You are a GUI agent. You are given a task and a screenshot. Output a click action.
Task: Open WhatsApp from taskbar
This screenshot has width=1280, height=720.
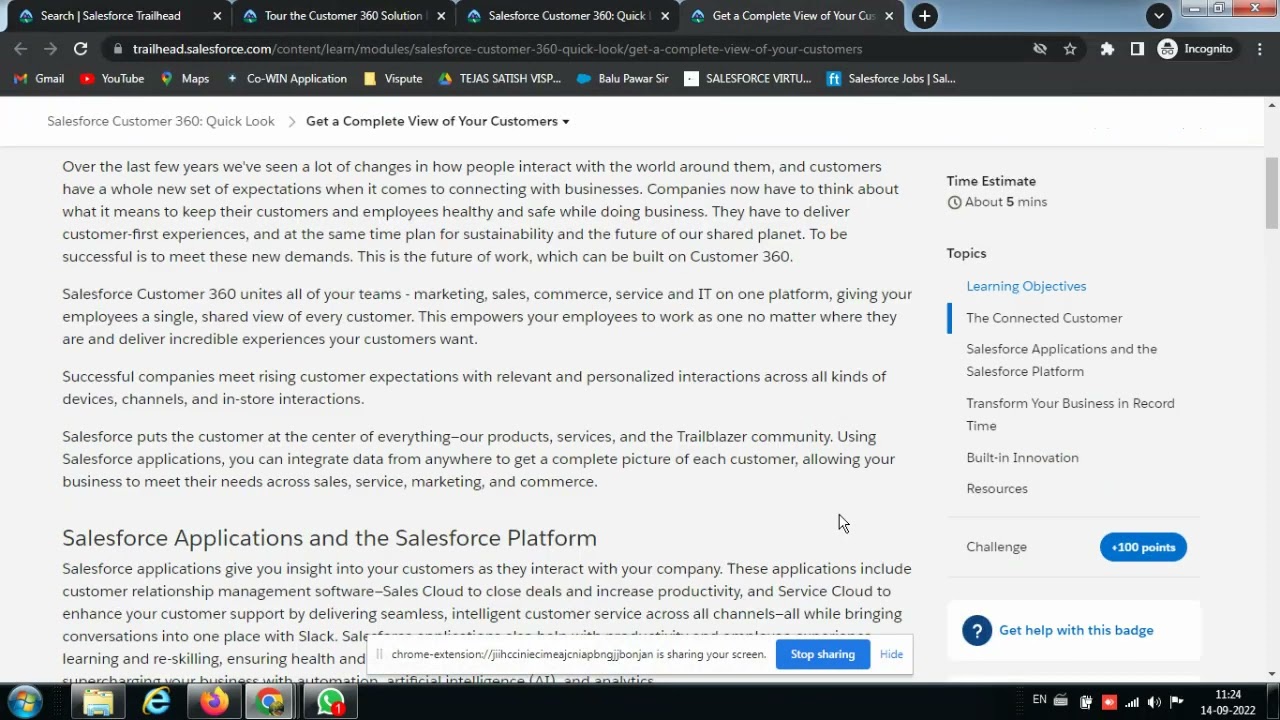(x=329, y=702)
